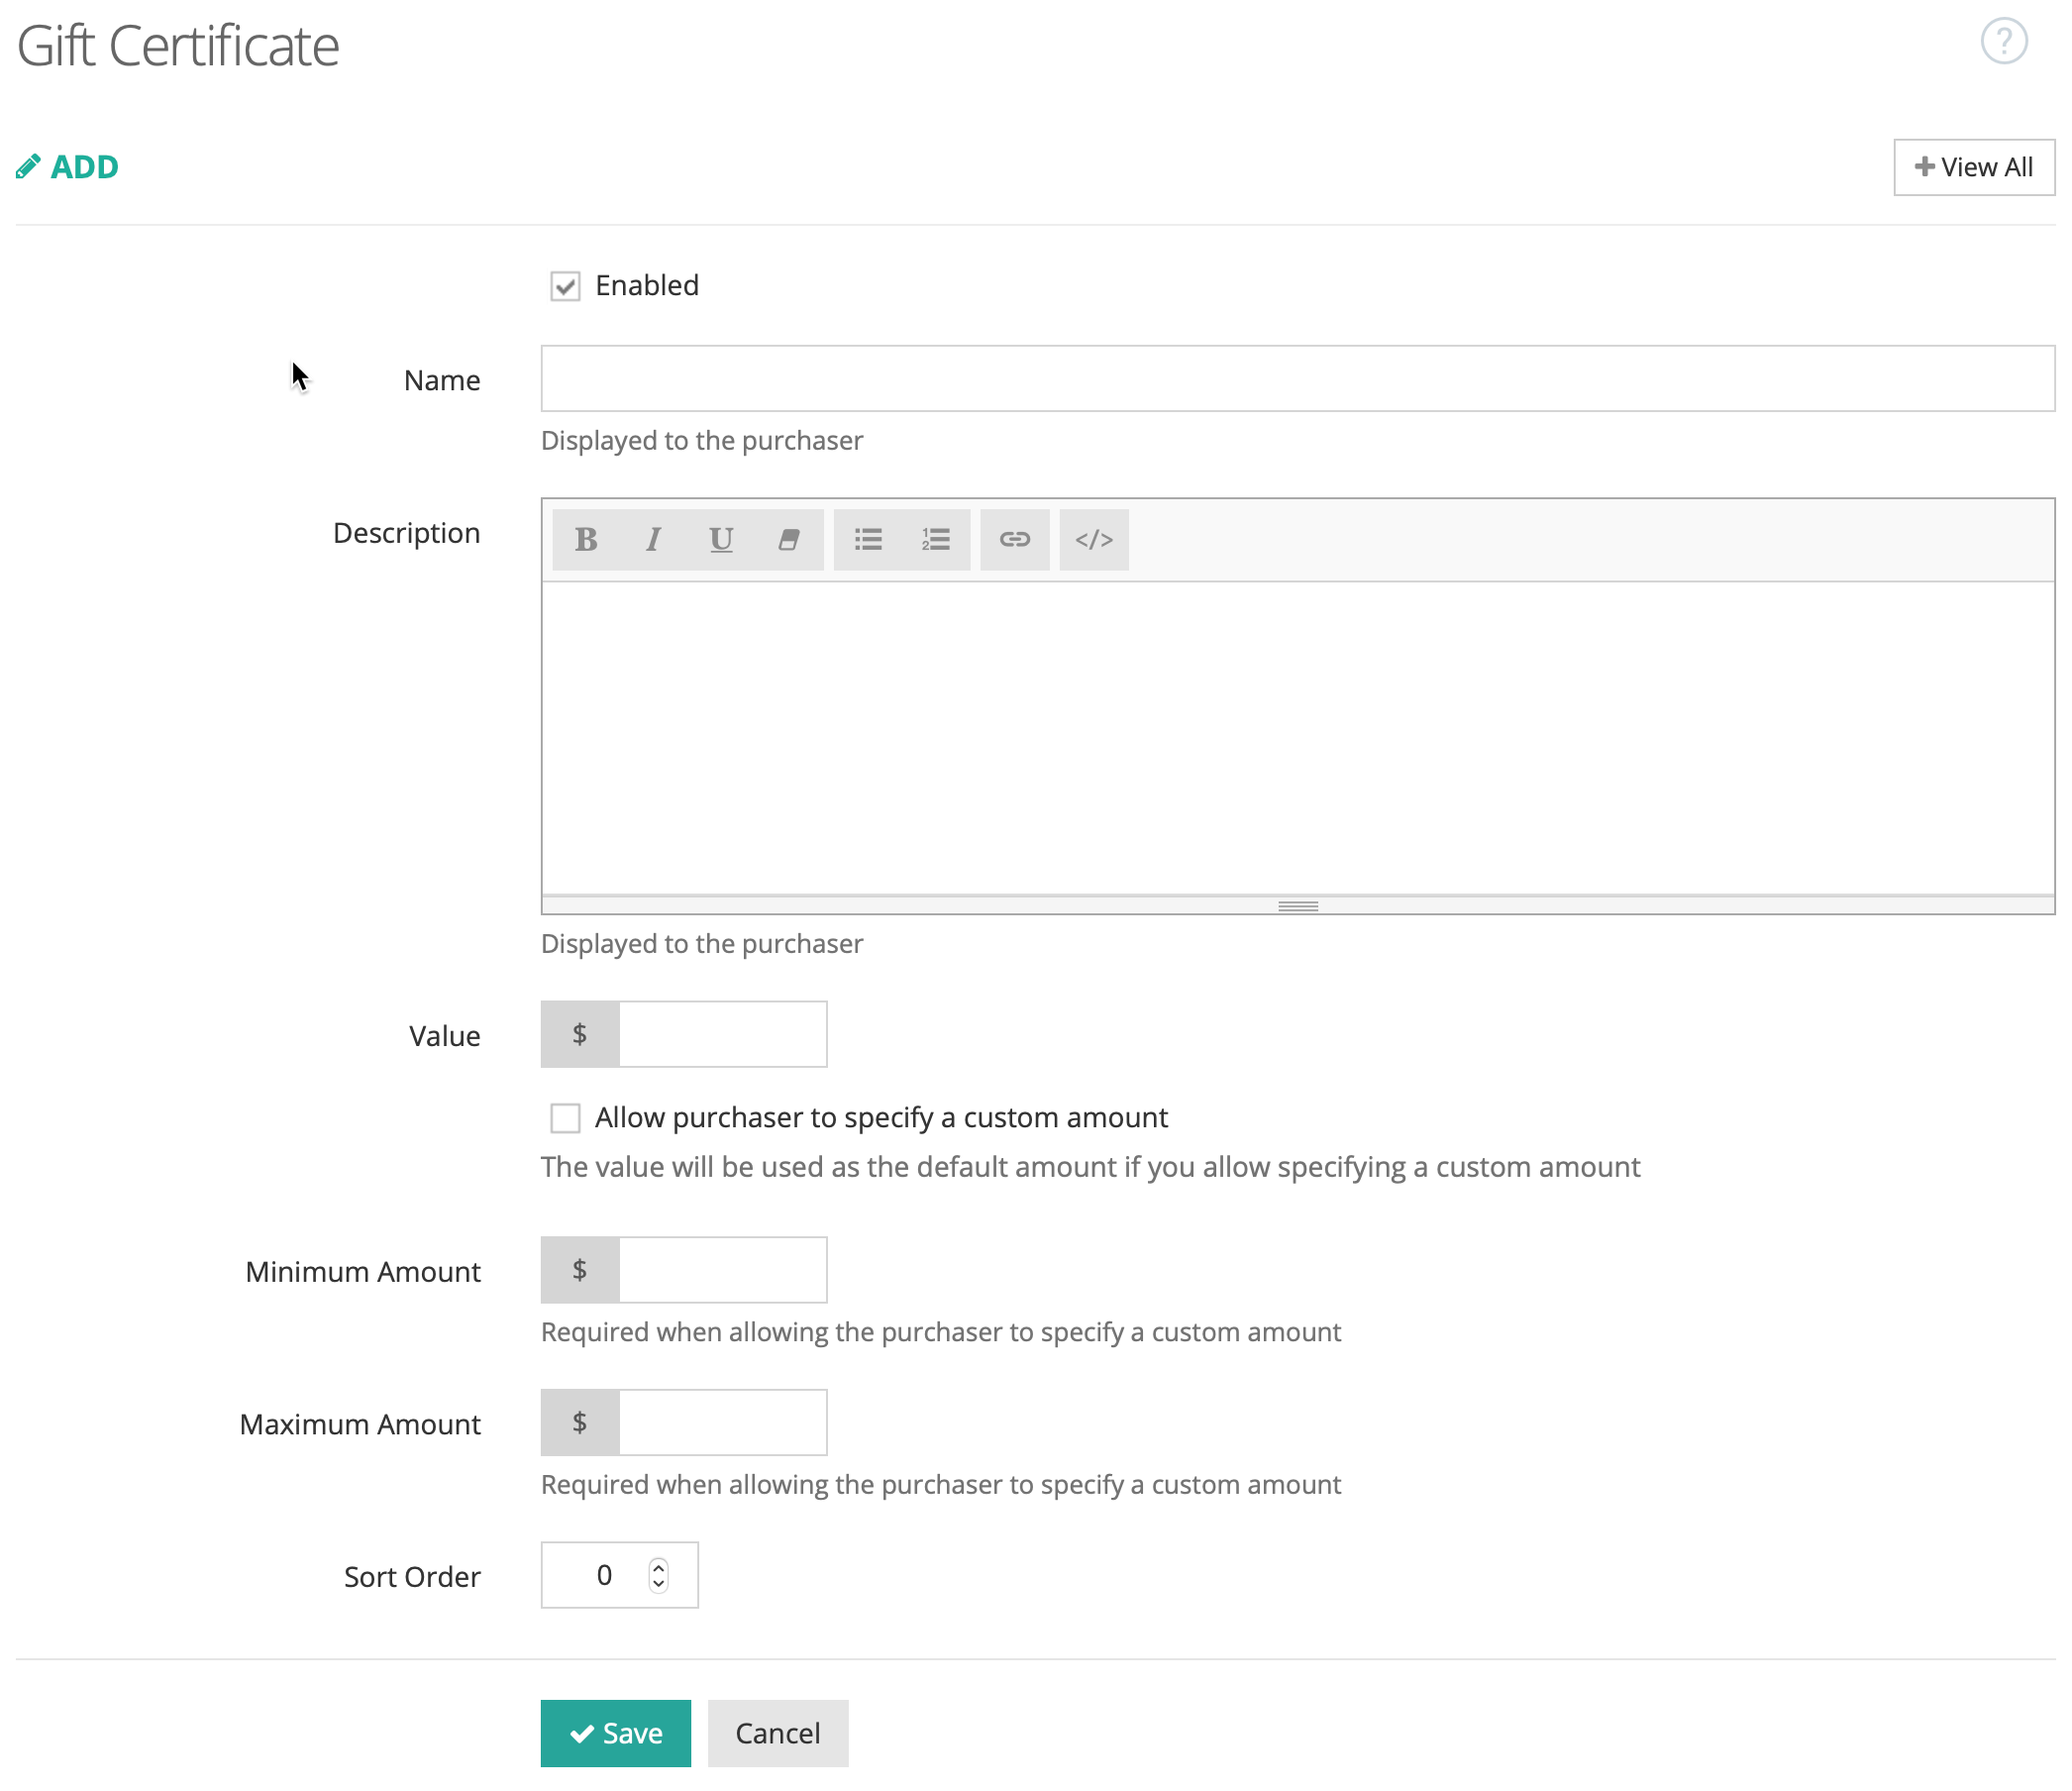The image size is (2072, 1791).
Task: Focus the Name text field
Action: click(1298, 379)
